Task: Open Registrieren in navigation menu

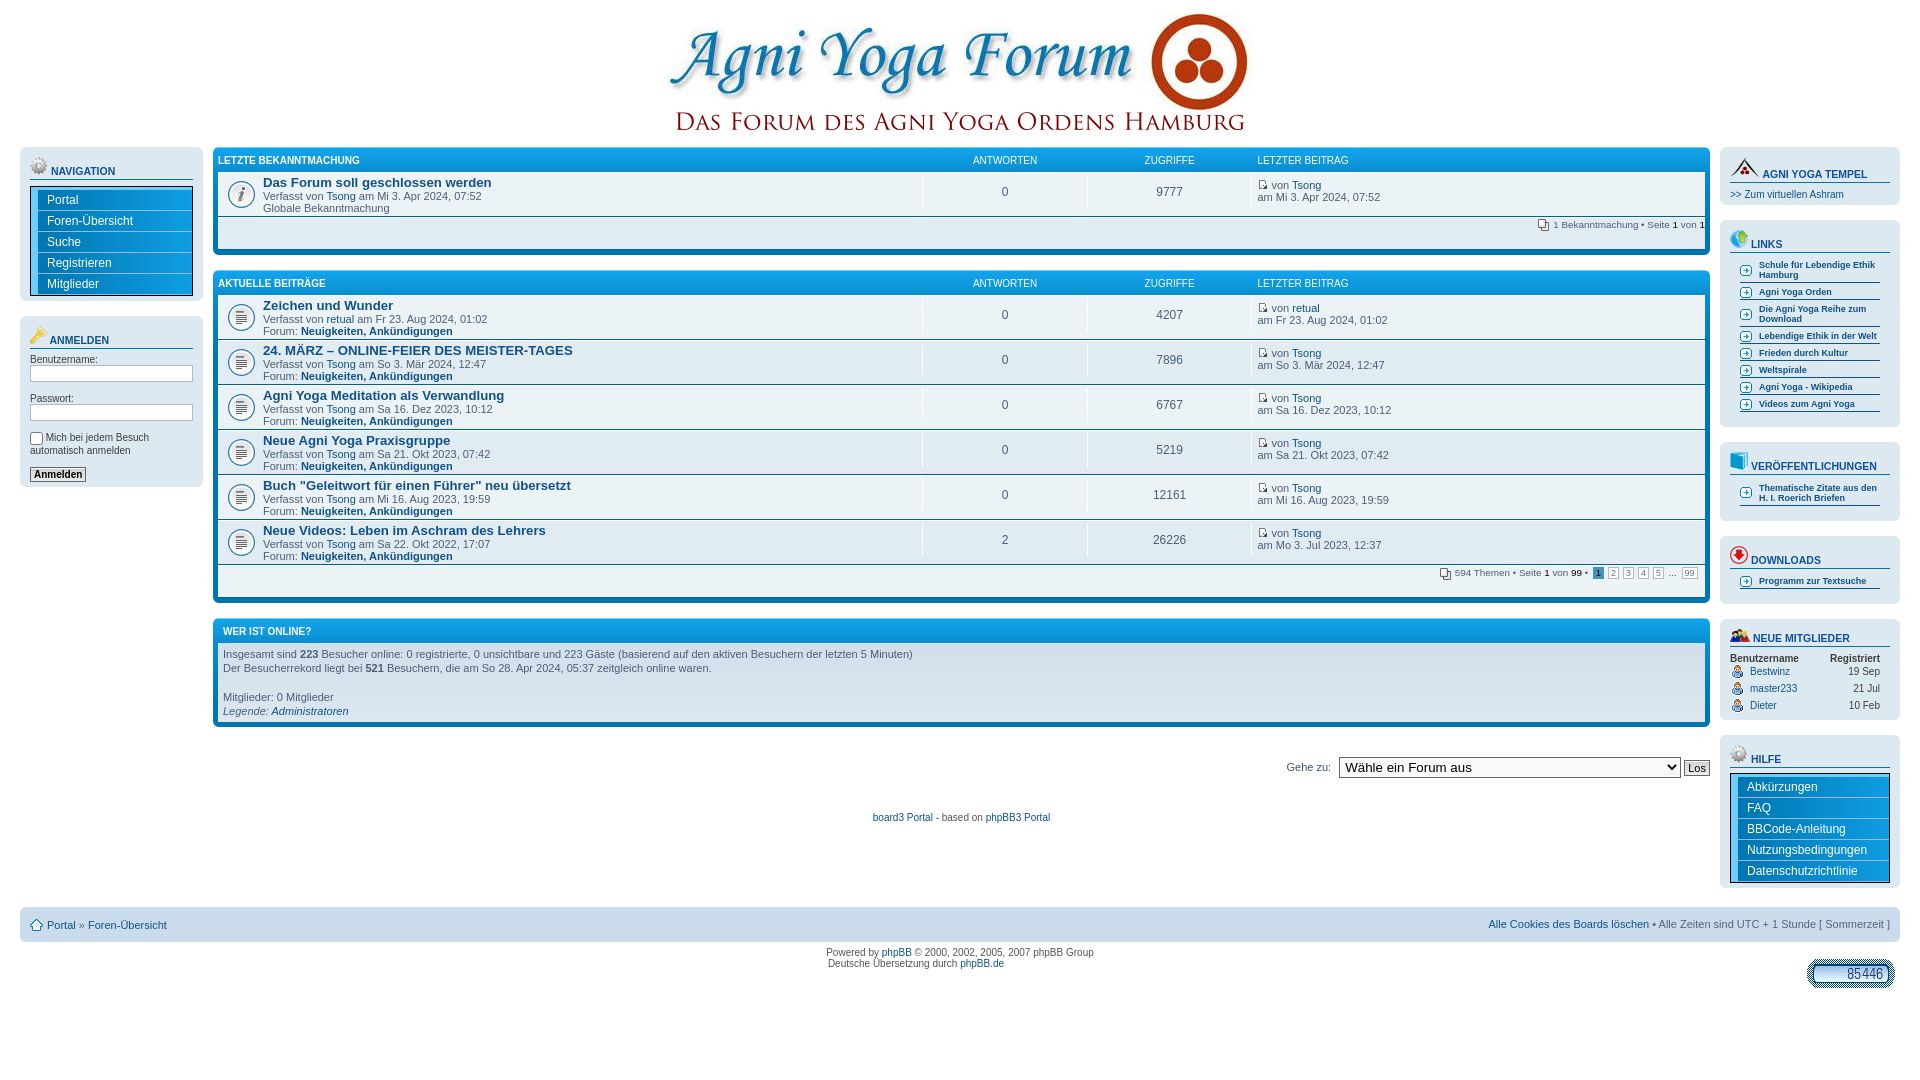Action: coord(115,263)
